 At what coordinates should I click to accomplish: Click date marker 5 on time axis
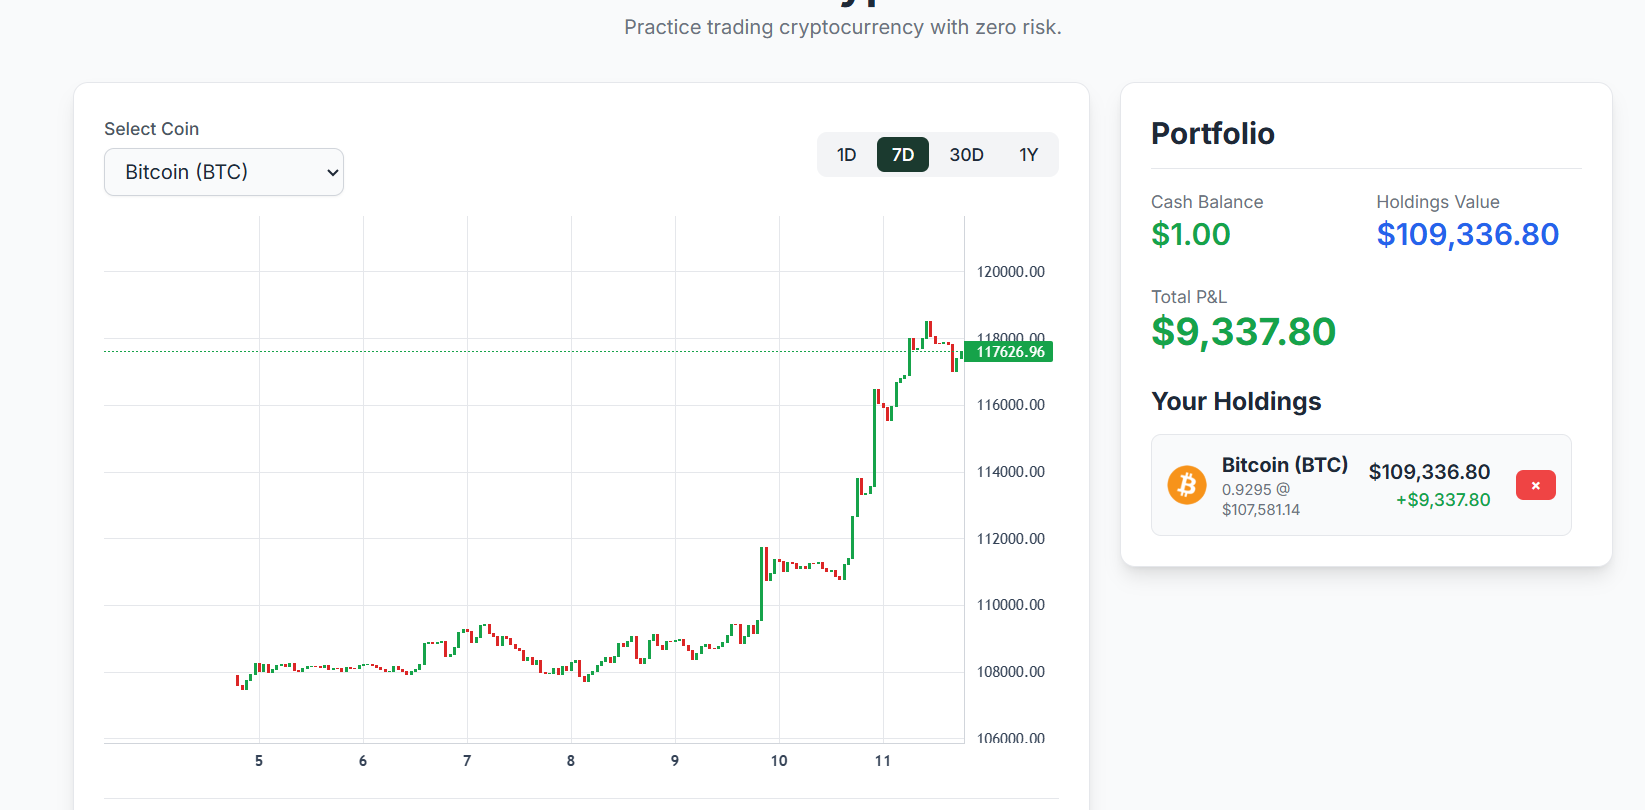259,761
